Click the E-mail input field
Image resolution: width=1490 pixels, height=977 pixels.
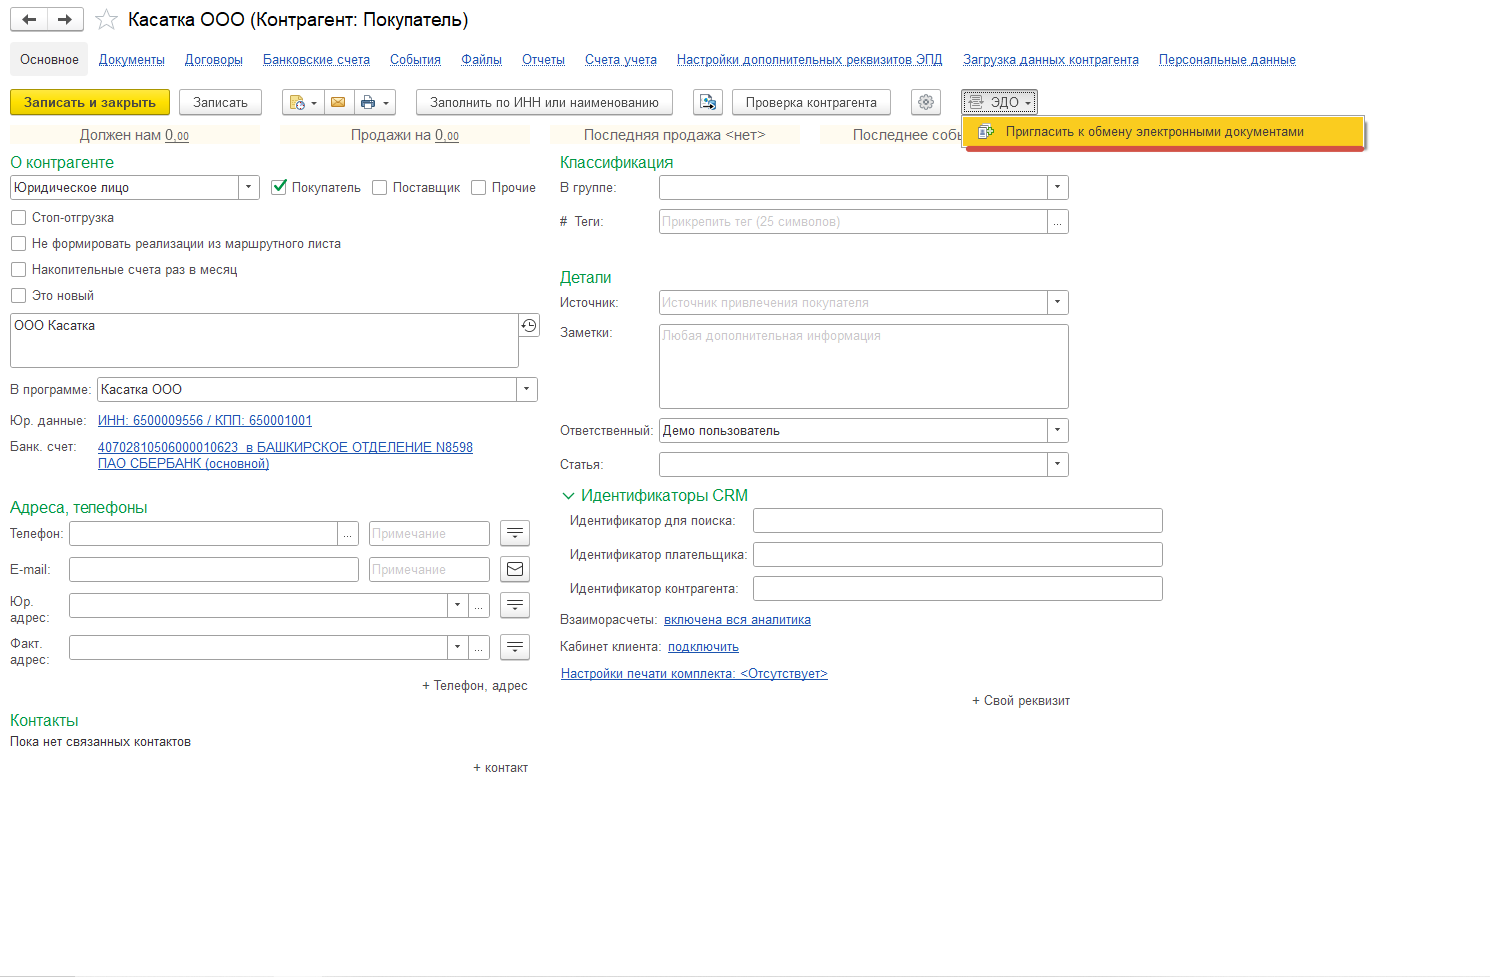tap(214, 570)
